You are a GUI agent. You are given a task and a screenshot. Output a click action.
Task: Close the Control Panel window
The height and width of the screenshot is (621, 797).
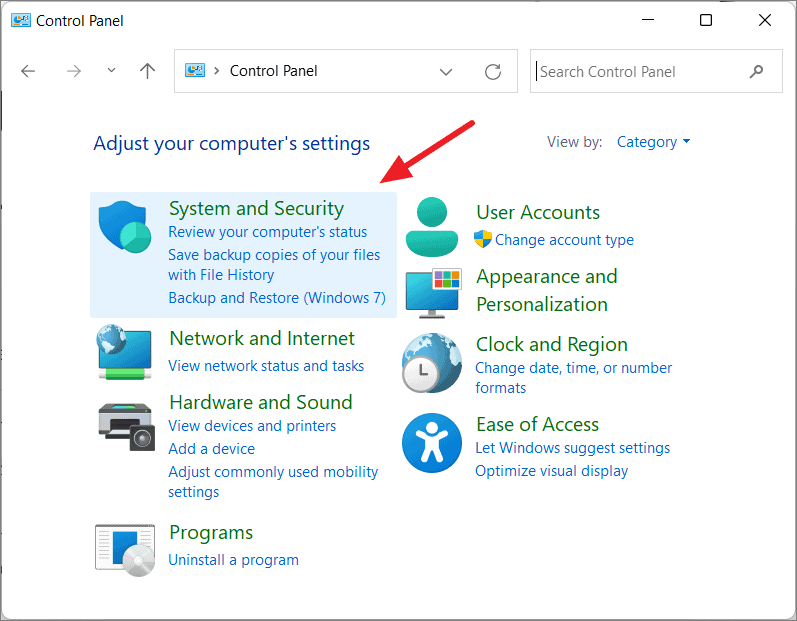coord(764,20)
